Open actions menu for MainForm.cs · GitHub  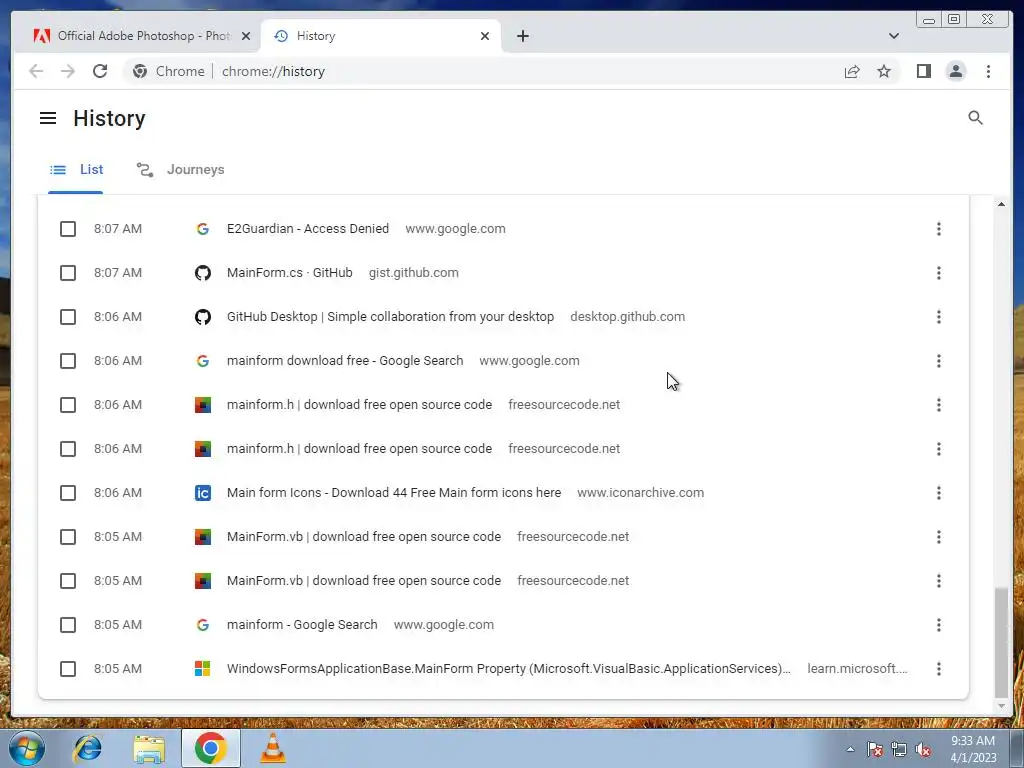click(938, 273)
